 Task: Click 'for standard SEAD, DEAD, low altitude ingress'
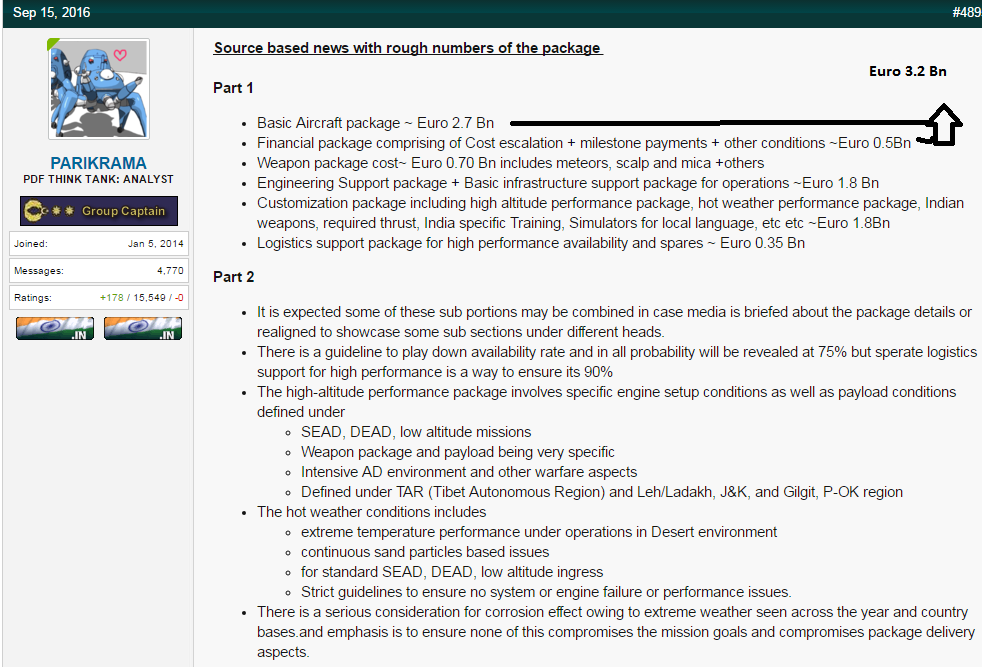(452, 572)
